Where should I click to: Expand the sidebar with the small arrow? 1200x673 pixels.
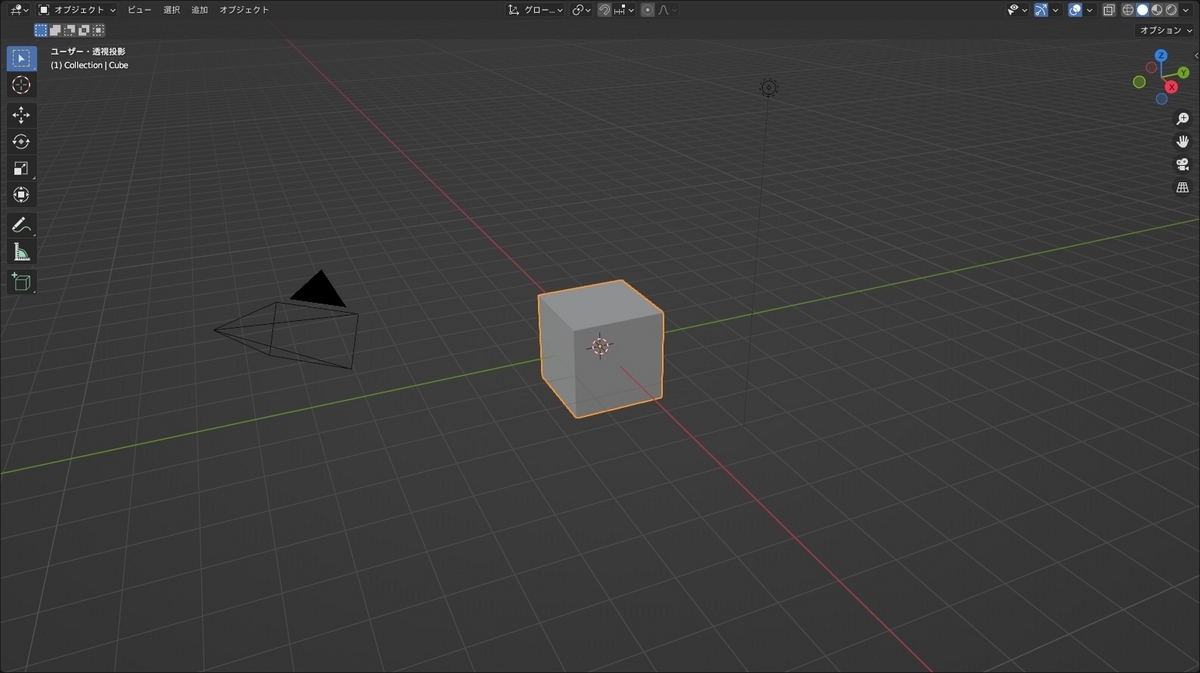(1196, 55)
